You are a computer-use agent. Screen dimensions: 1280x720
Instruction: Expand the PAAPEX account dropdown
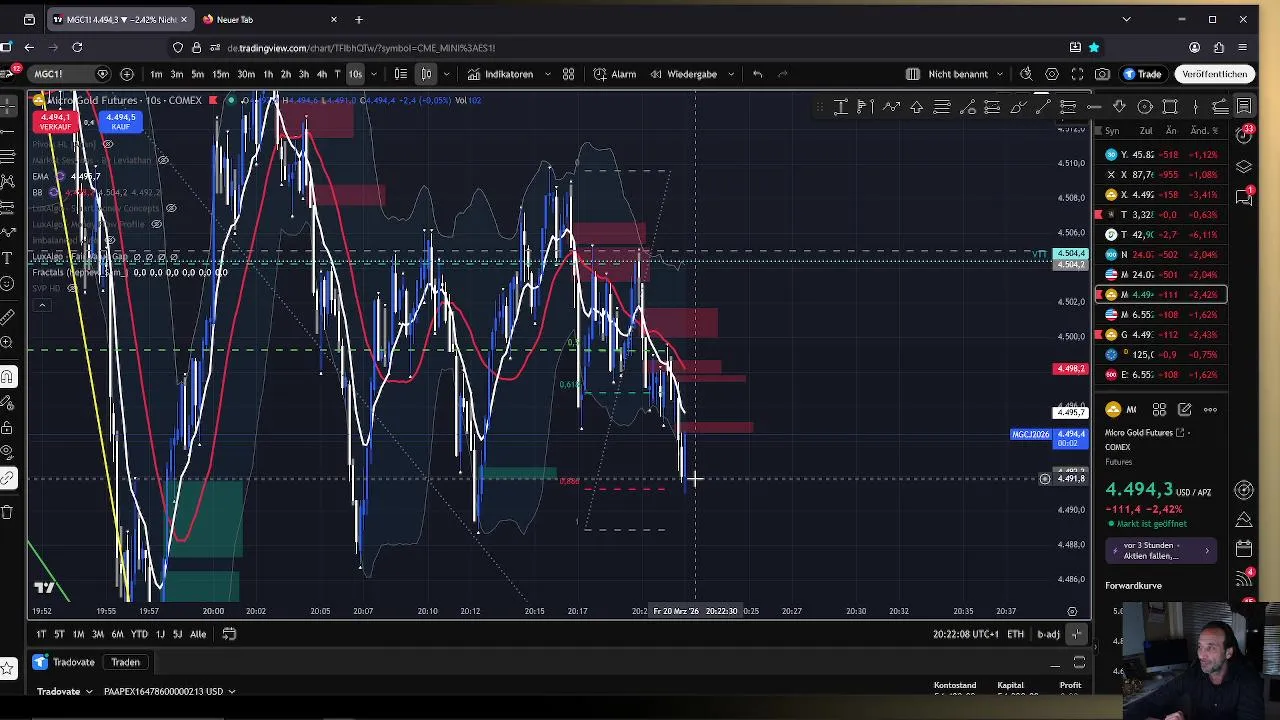(x=170, y=691)
